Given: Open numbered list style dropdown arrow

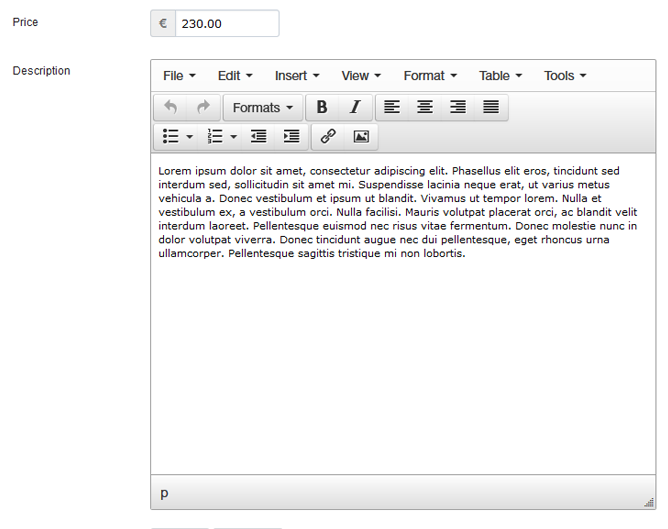Looking at the screenshot, I should coord(234,137).
